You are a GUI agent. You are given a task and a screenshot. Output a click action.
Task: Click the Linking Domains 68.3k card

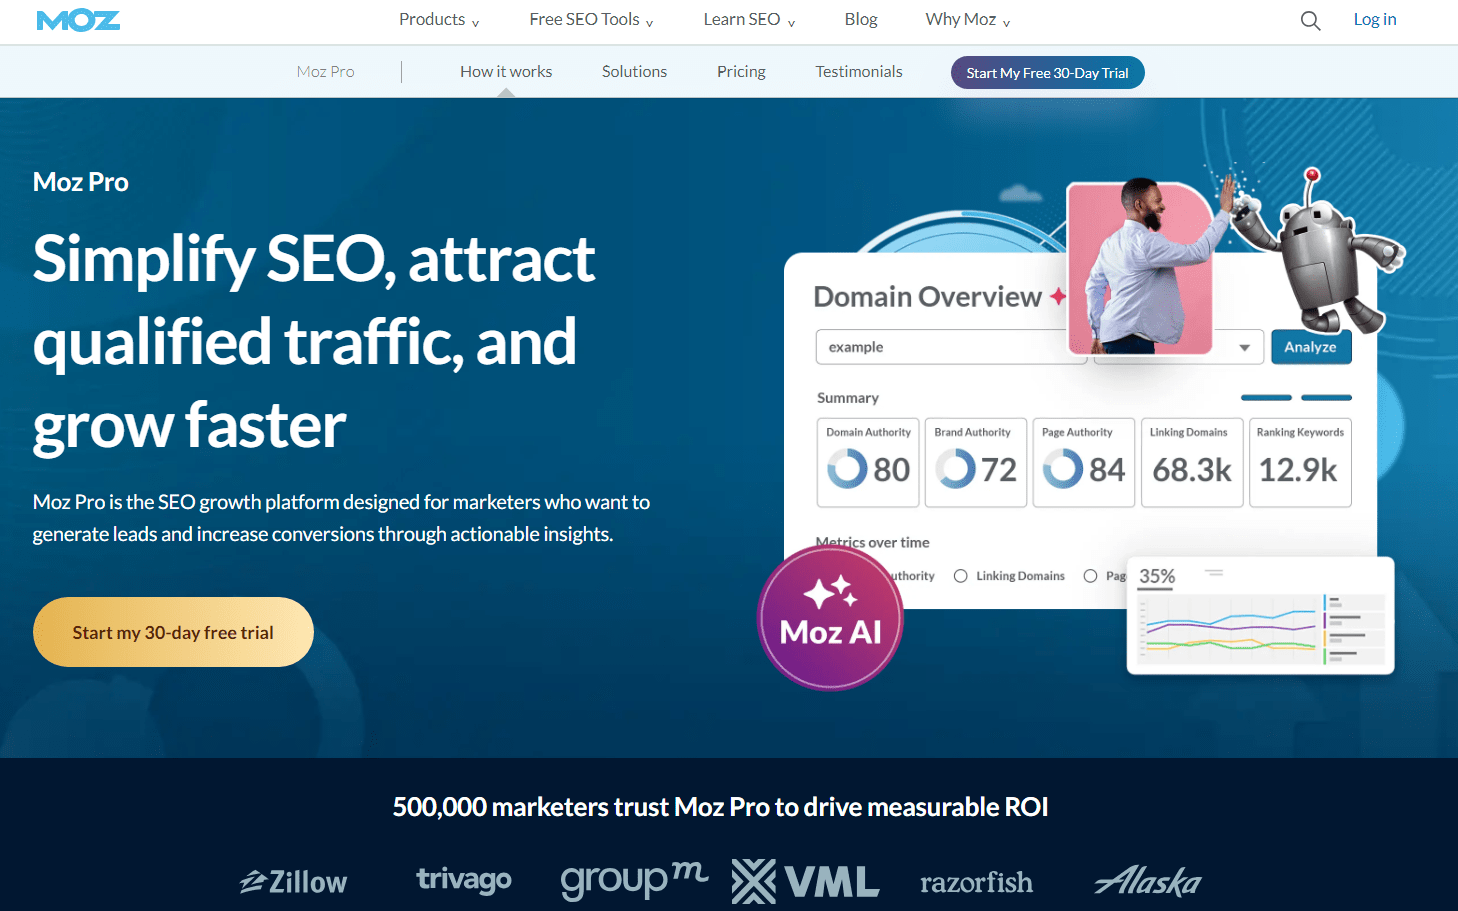coord(1191,462)
